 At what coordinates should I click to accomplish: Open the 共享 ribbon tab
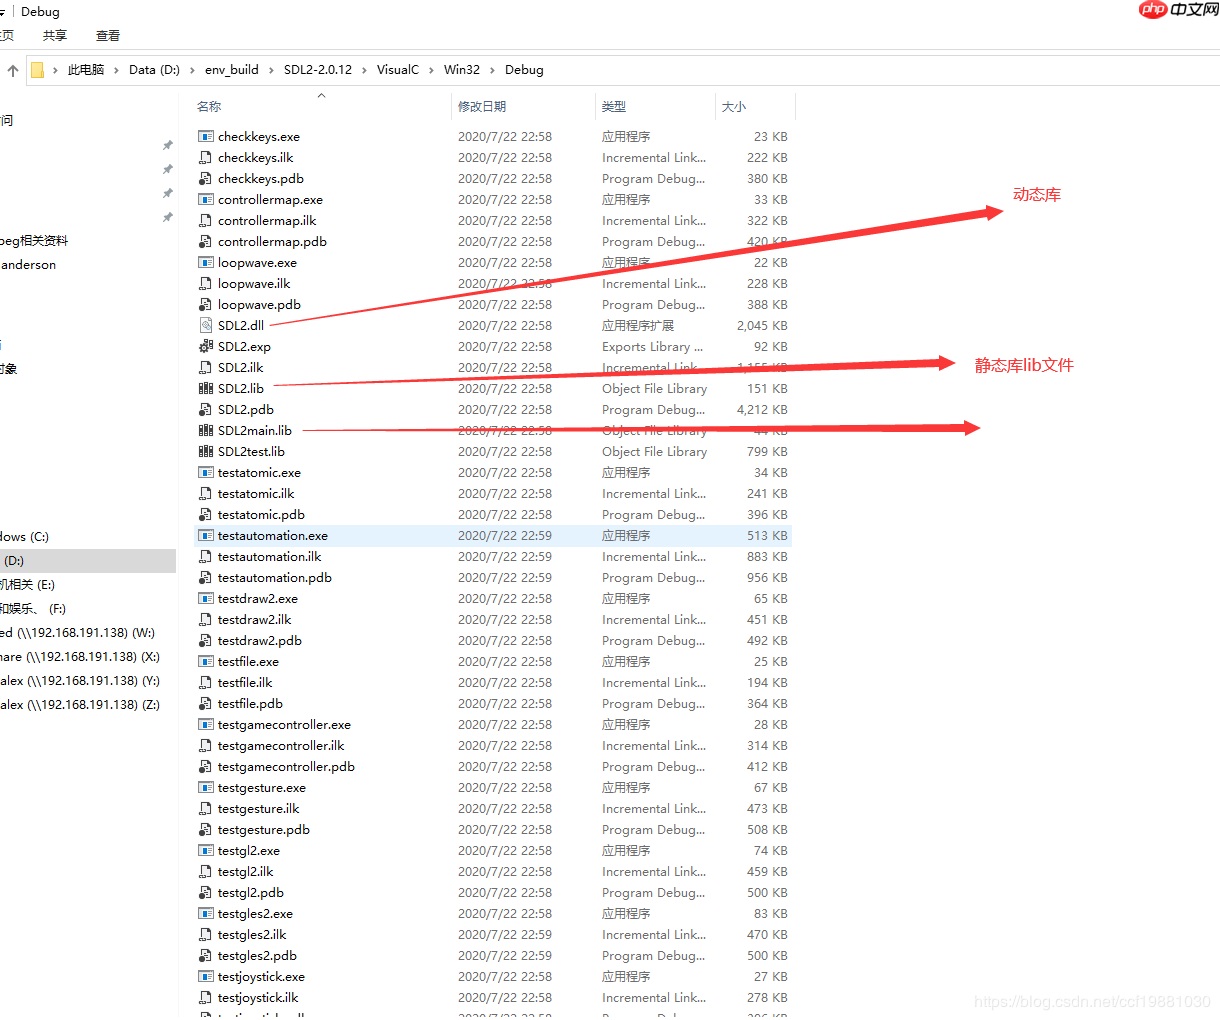coord(55,36)
